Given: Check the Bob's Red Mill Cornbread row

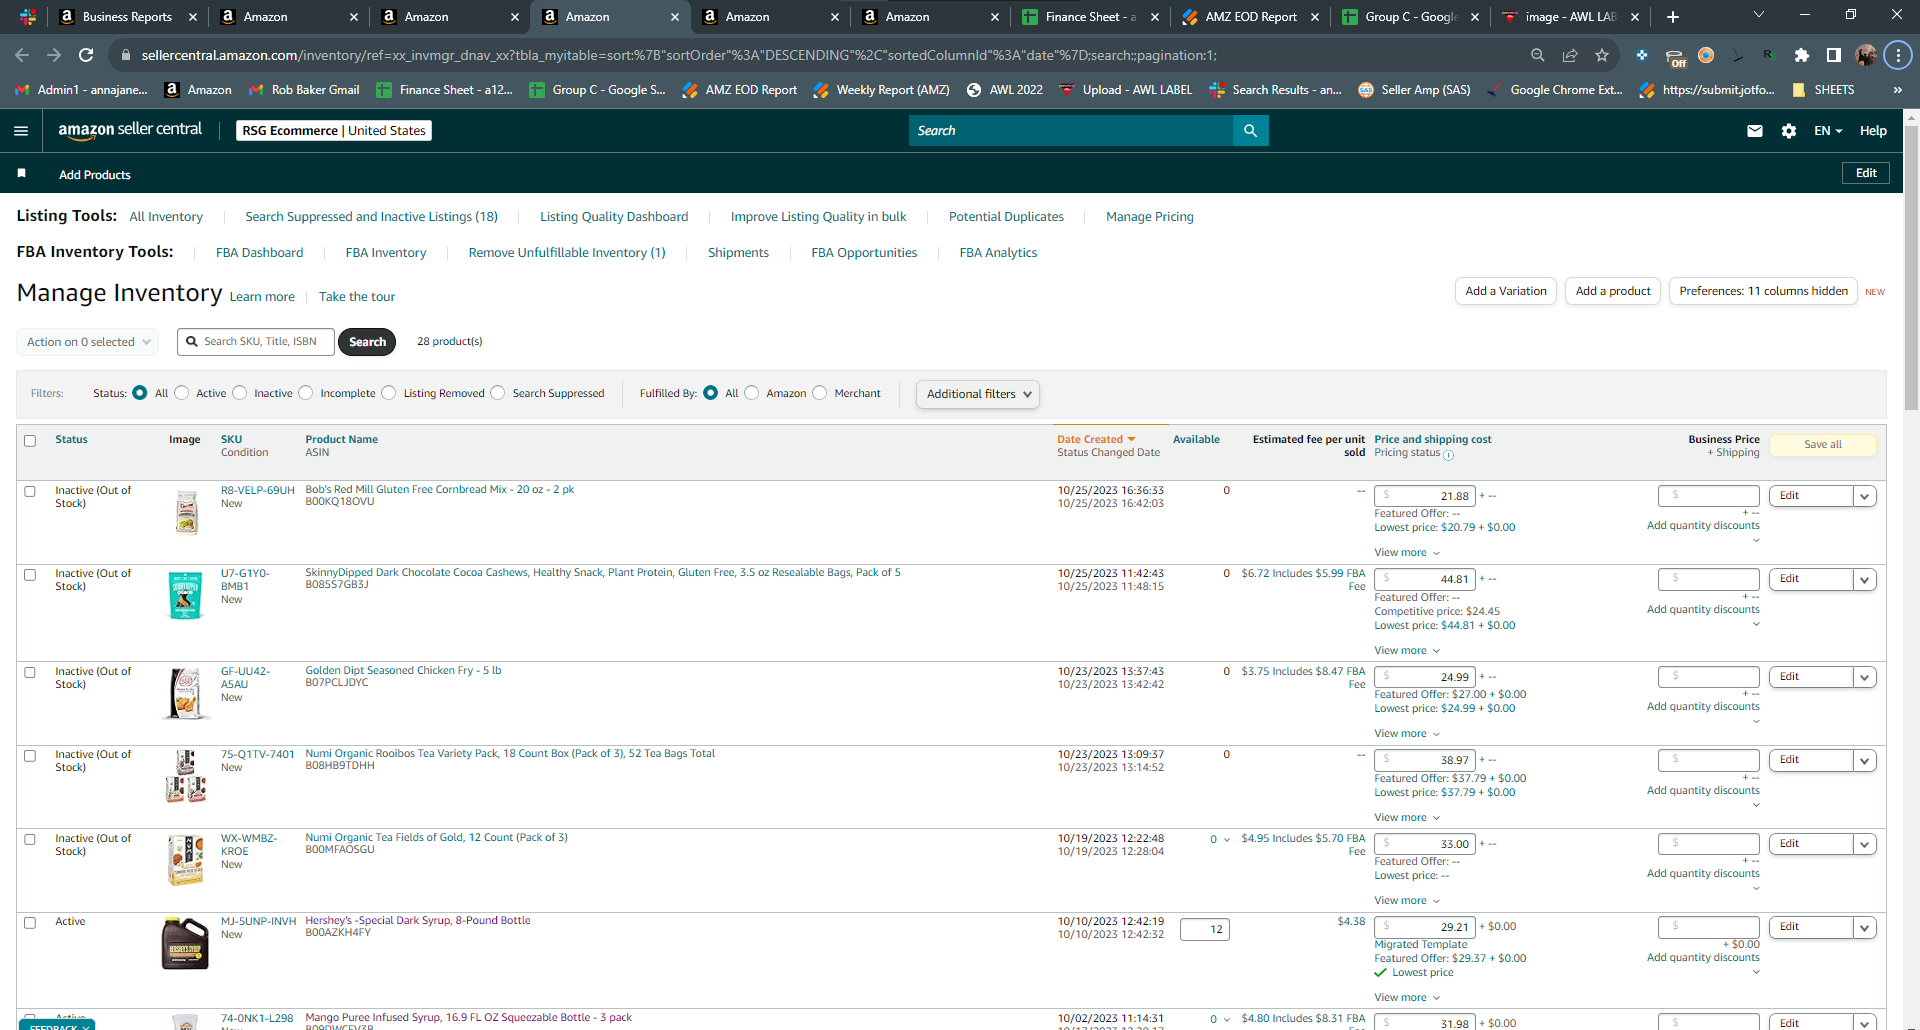Looking at the screenshot, I should click(x=30, y=492).
